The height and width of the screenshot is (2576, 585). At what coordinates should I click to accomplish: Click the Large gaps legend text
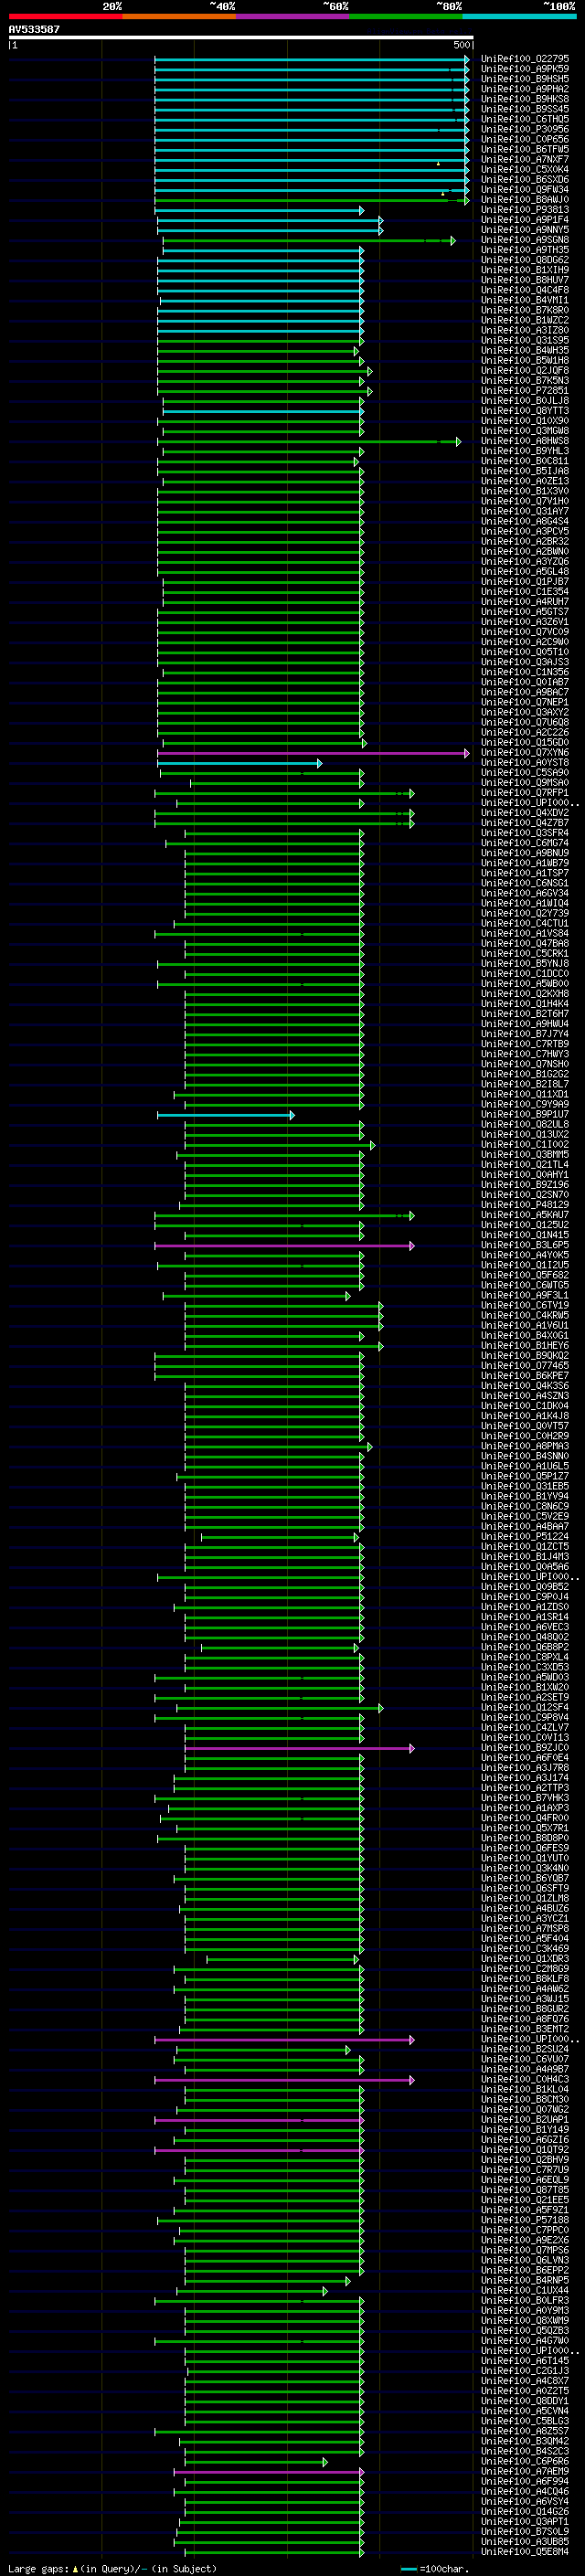(x=113, y=2569)
